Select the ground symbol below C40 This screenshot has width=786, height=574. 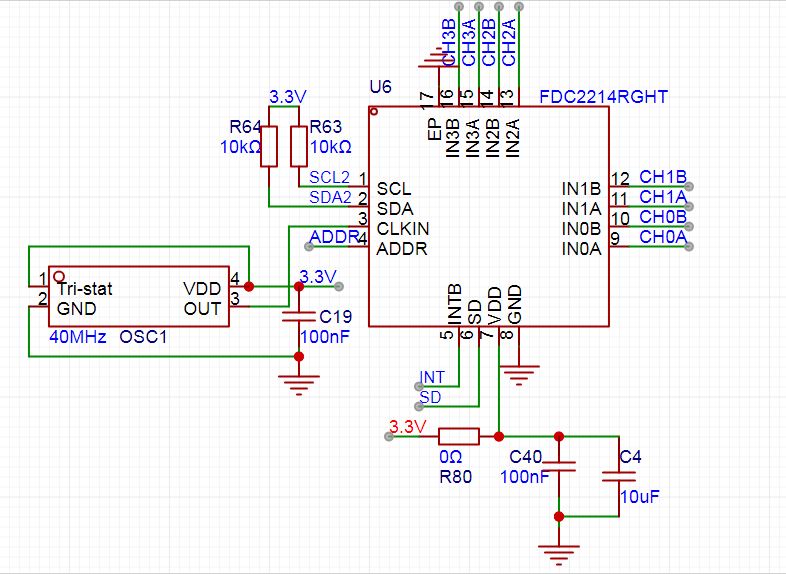coord(559,548)
